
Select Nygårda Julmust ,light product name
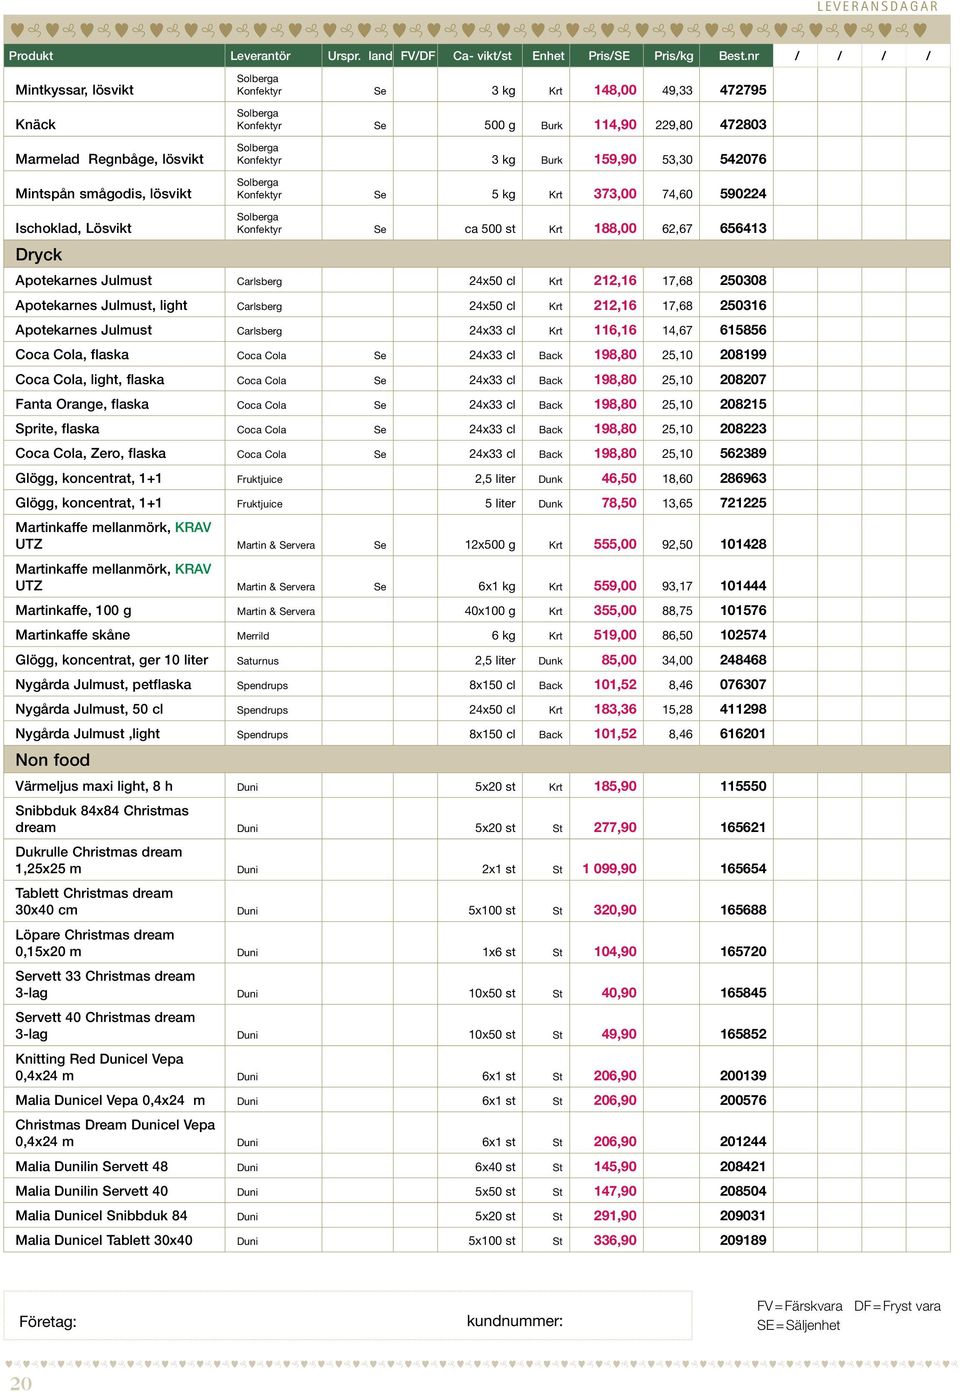(88, 734)
